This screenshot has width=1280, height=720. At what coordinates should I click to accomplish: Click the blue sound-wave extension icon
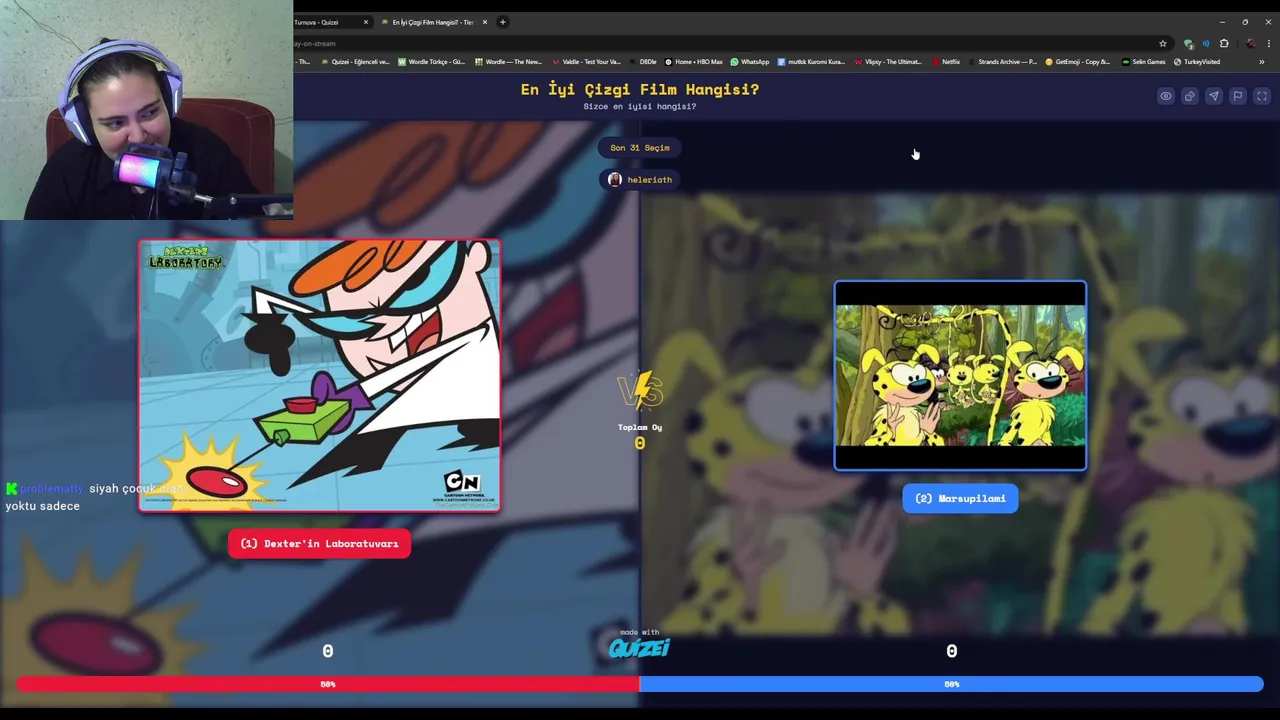(x=1206, y=43)
